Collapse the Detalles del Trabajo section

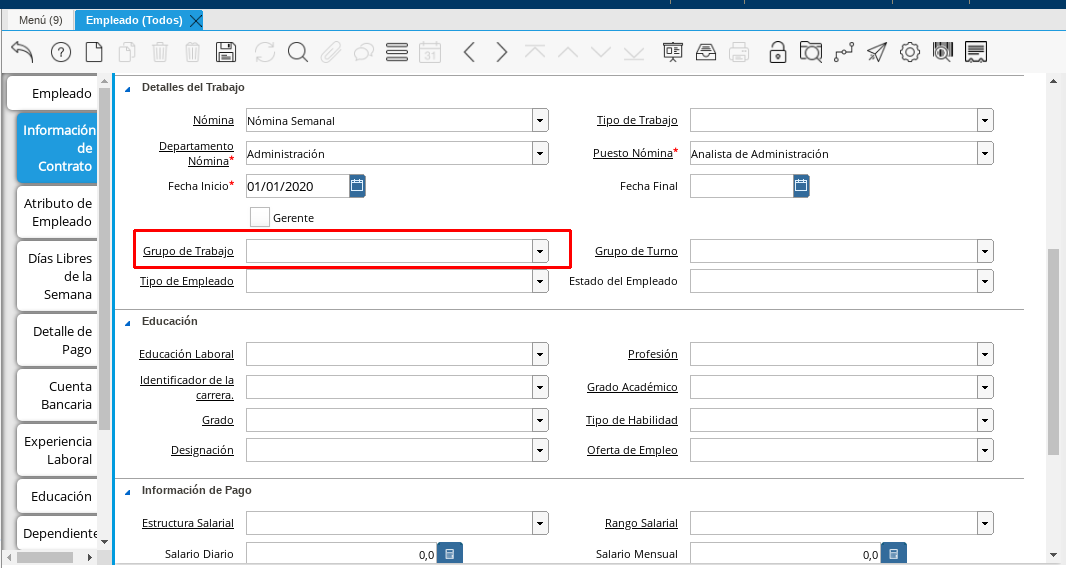pyautogui.click(x=128, y=88)
